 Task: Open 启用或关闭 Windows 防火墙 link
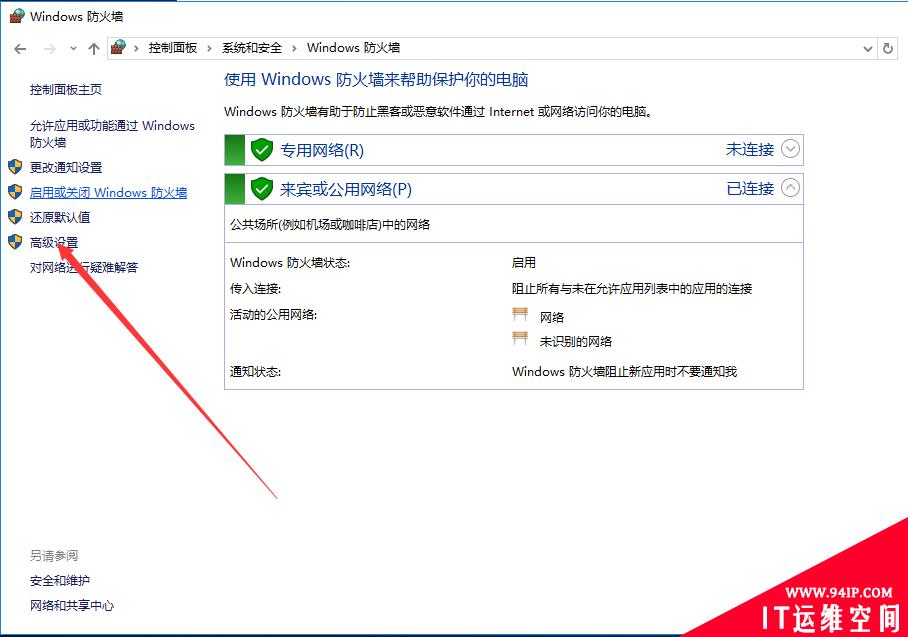[x=108, y=192]
